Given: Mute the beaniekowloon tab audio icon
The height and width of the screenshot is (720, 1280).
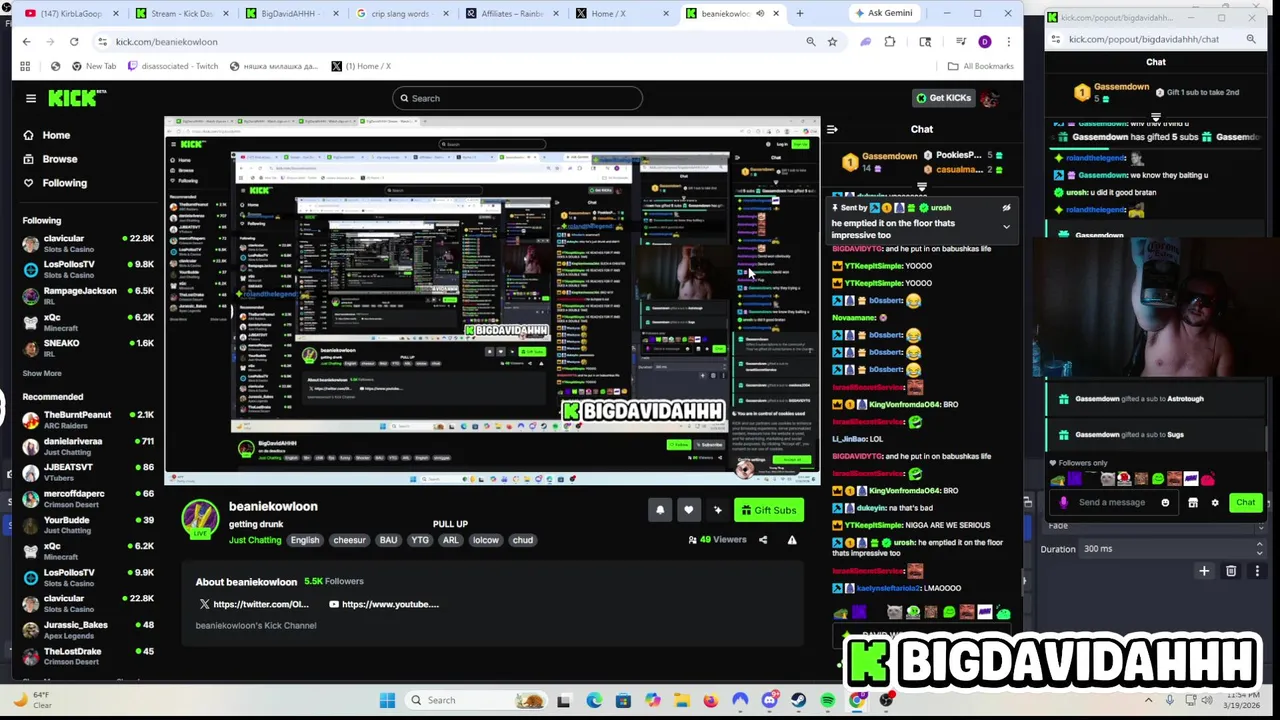Looking at the screenshot, I should tap(760, 14).
